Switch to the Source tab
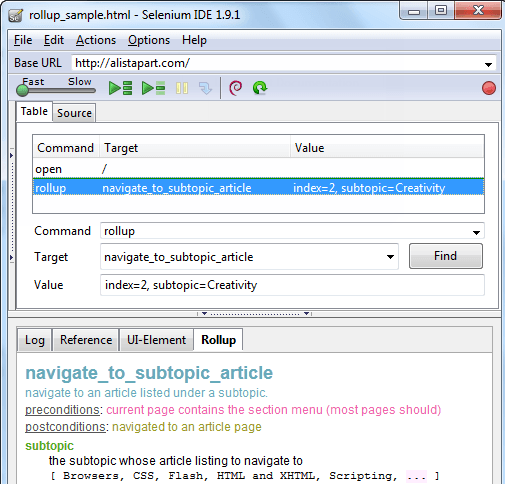Viewport: 505px width, 484px height. coord(74,113)
